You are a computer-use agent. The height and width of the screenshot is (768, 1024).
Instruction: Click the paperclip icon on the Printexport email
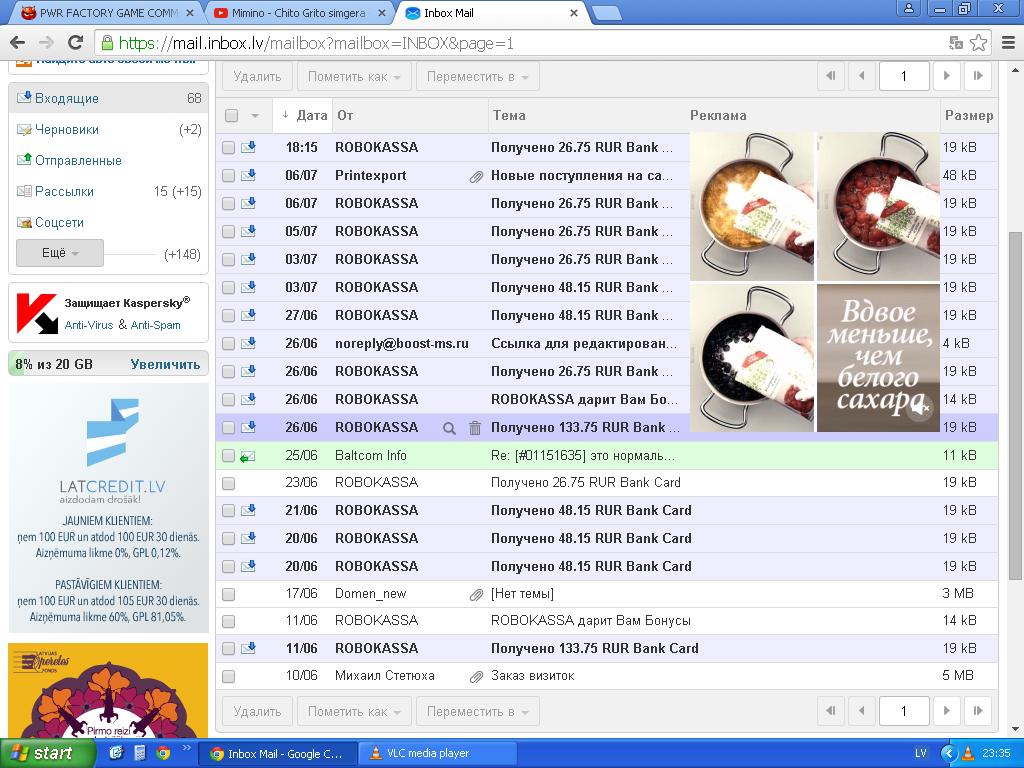477,176
